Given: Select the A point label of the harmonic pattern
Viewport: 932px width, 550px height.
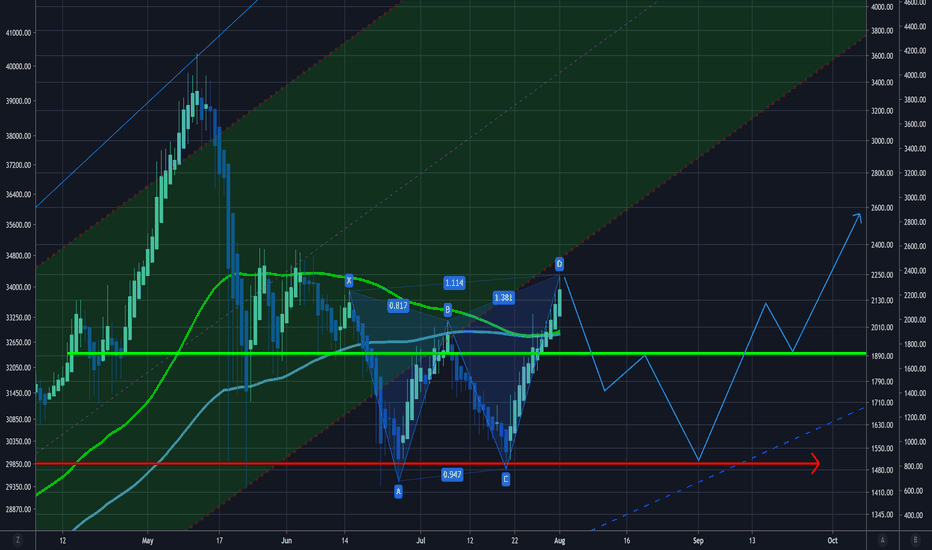Looking at the screenshot, I should (398, 491).
